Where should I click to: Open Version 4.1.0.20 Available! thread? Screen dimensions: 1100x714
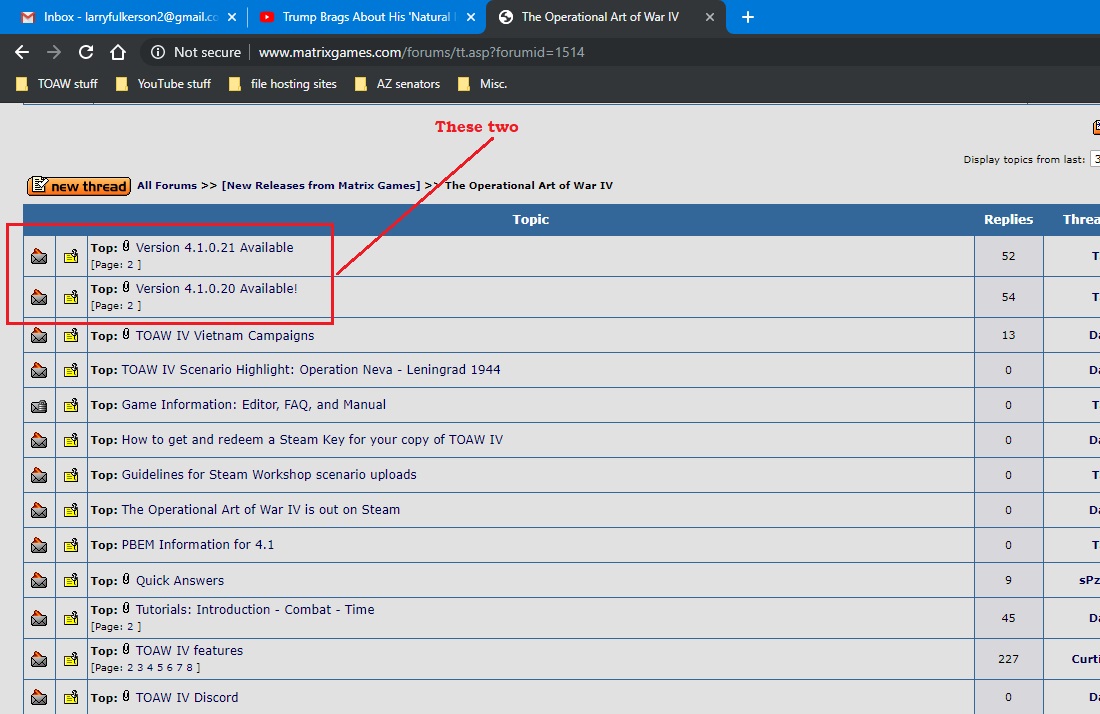coord(216,288)
